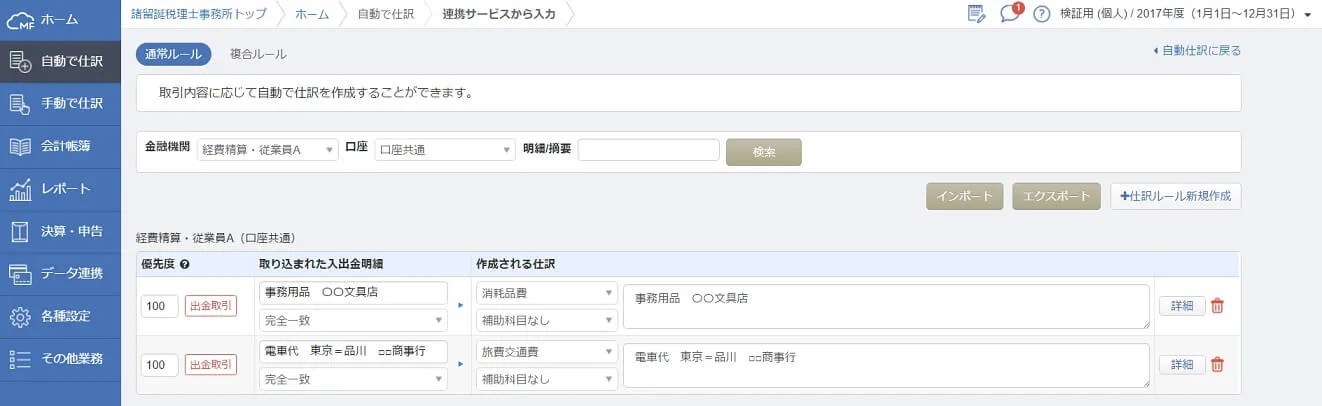Click 自動仕訳に戻る link

pyautogui.click(x=1197, y=50)
